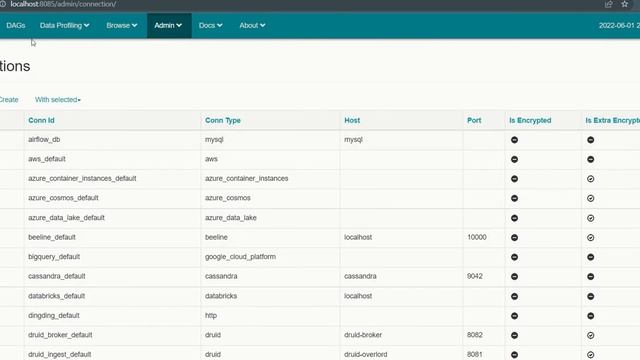
Task: Click the dingding_default connection id
Action: tap(54, 316)
